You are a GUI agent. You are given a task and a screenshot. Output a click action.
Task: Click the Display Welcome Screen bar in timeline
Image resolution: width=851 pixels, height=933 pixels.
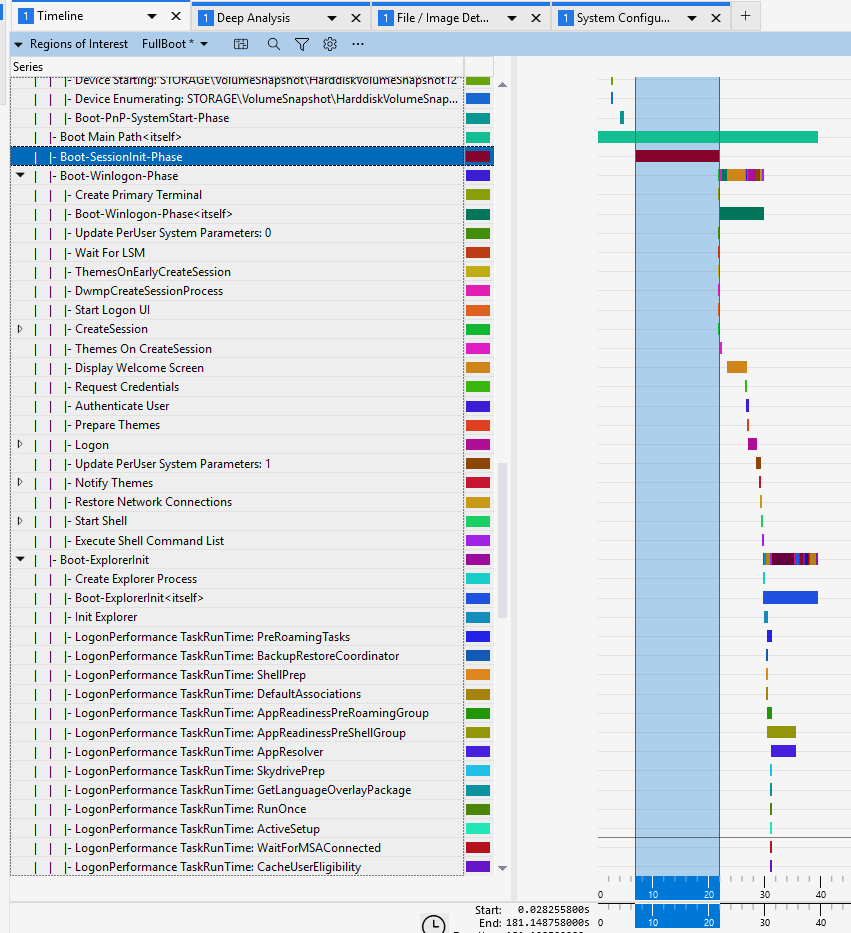(x=737, y=367)
